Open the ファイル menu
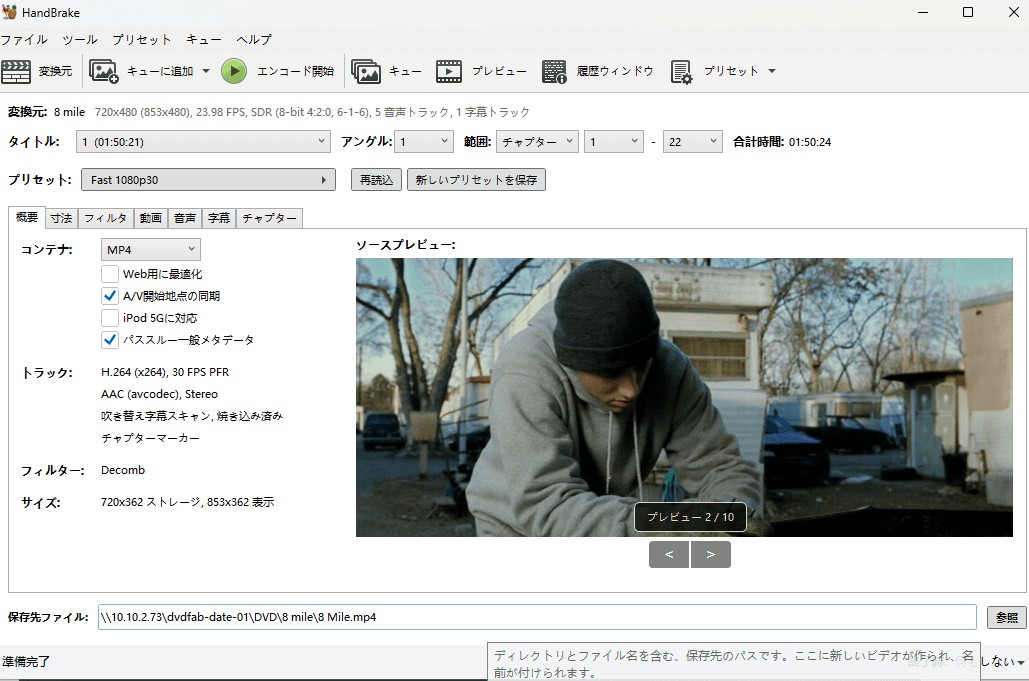Viewport: 1029px width, 681px height. point(24,40)
